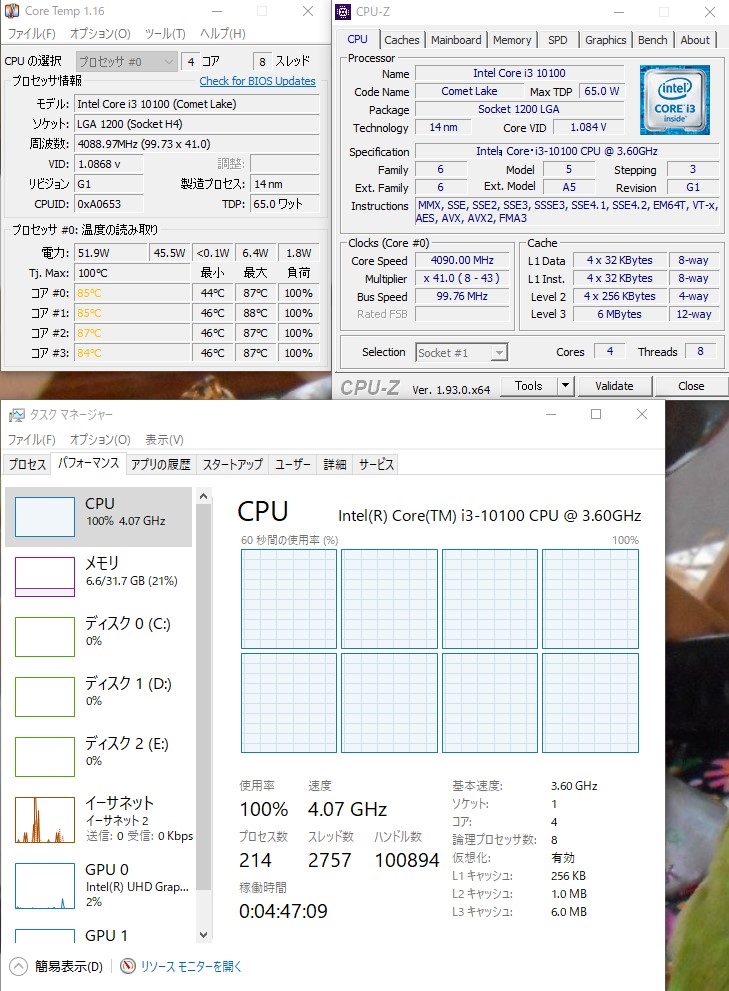Open Core Temp オプション(O) menu
729x991 pixels.
(x=100, y=33)
